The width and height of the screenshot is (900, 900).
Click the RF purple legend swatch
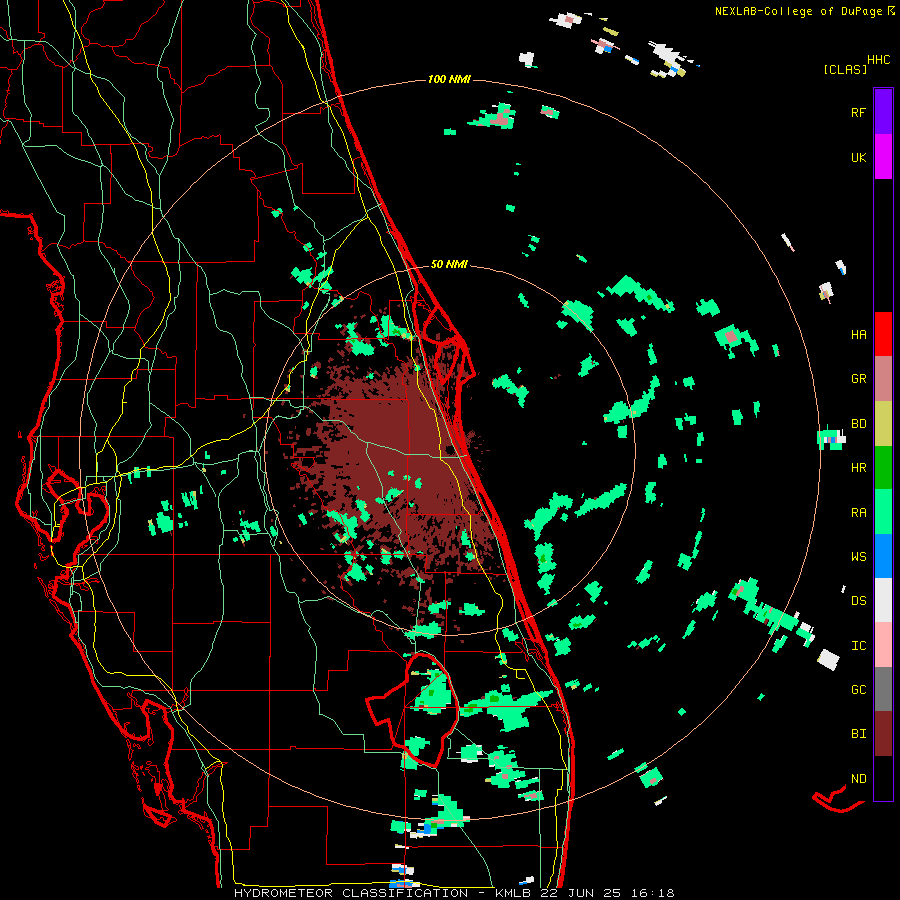click(883, 112)
